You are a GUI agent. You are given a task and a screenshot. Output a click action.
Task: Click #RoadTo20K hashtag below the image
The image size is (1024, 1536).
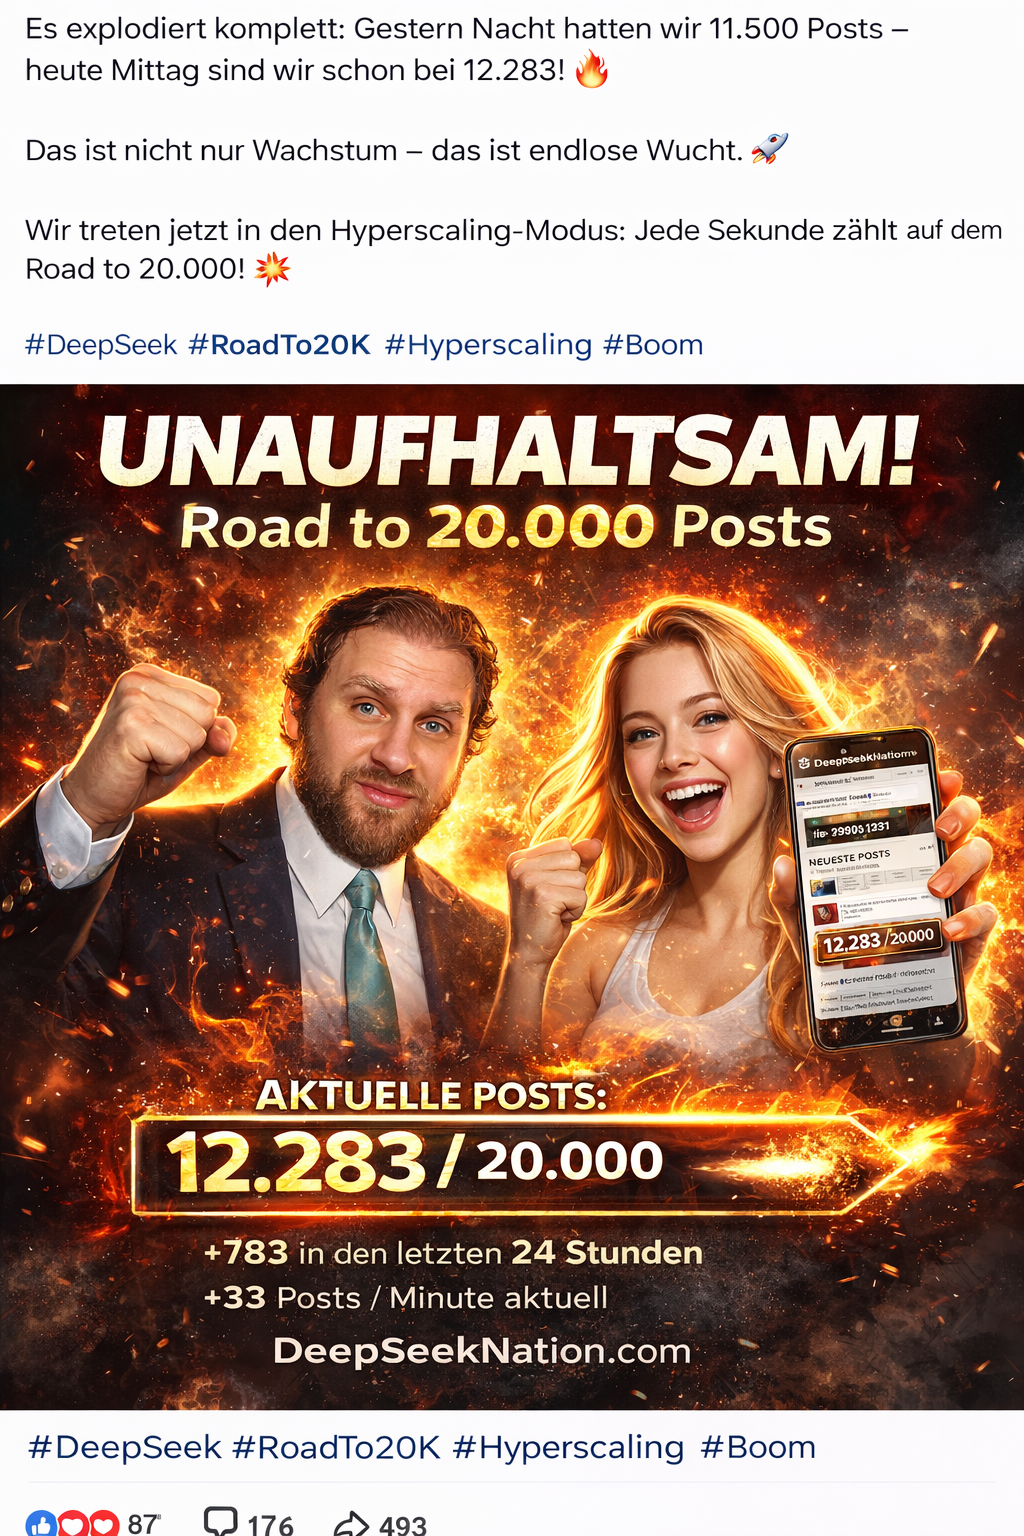336,1447
